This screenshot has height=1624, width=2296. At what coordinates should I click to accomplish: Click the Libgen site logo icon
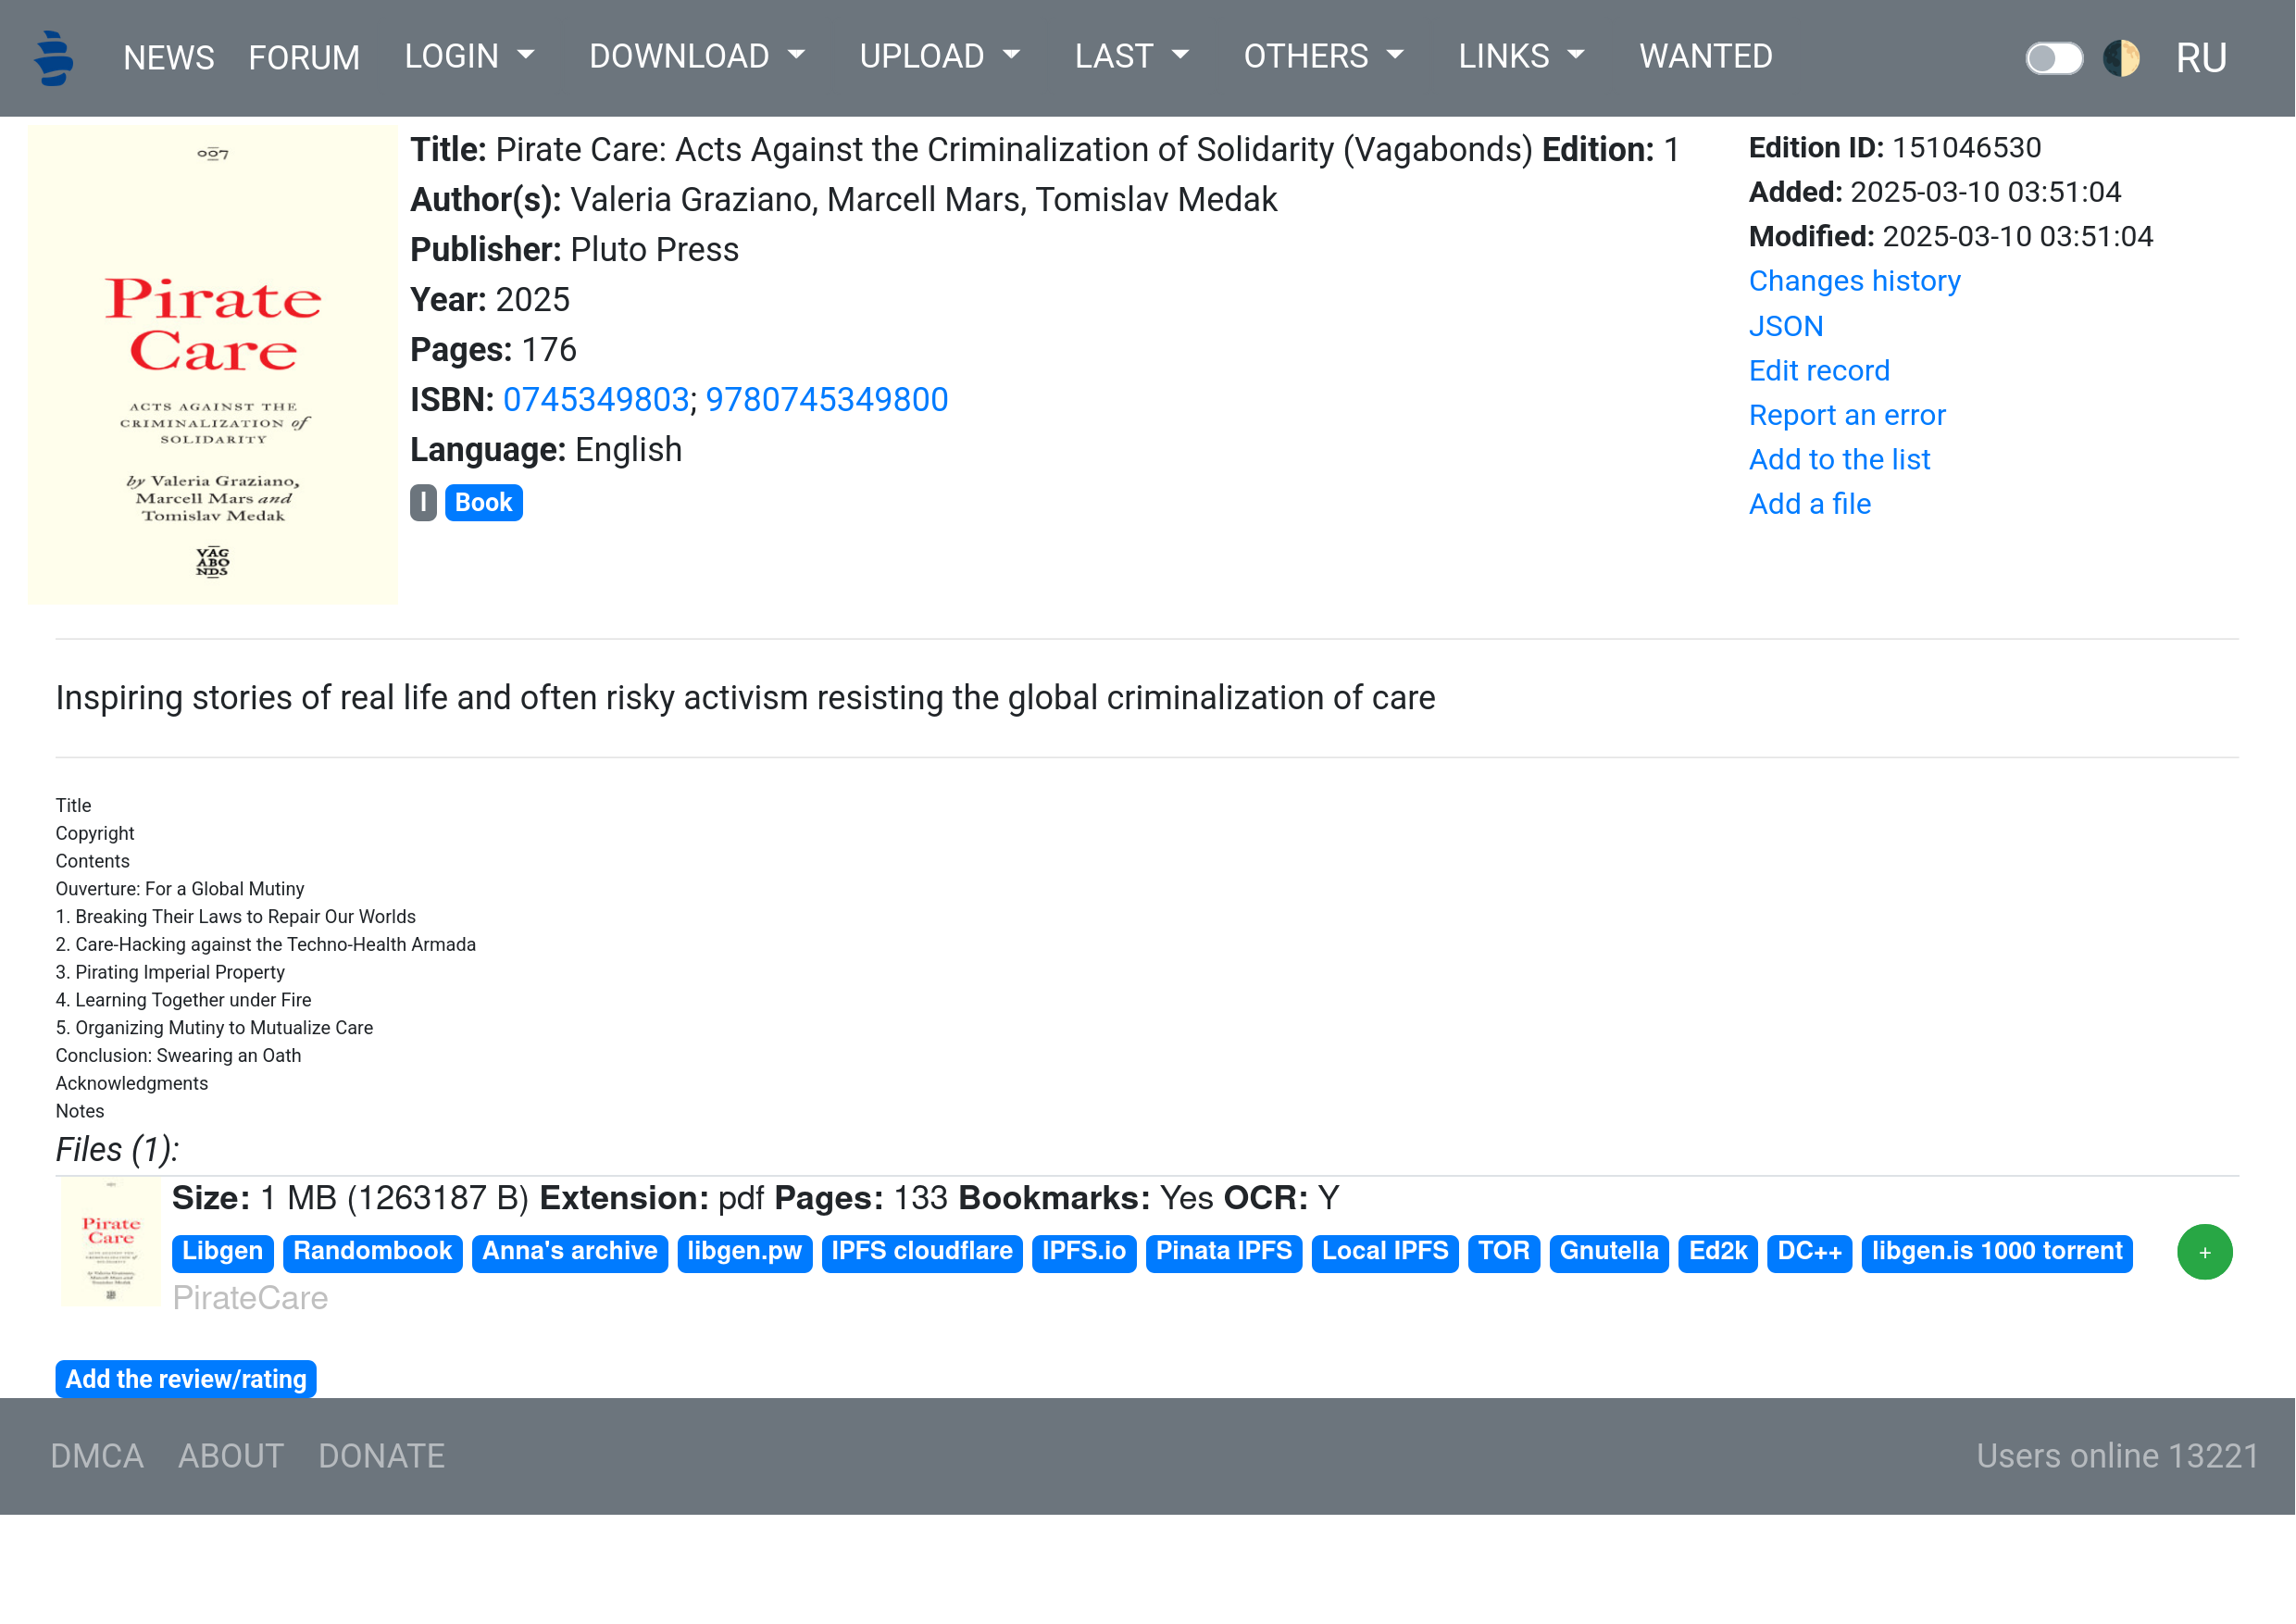(x=54, y=58)
